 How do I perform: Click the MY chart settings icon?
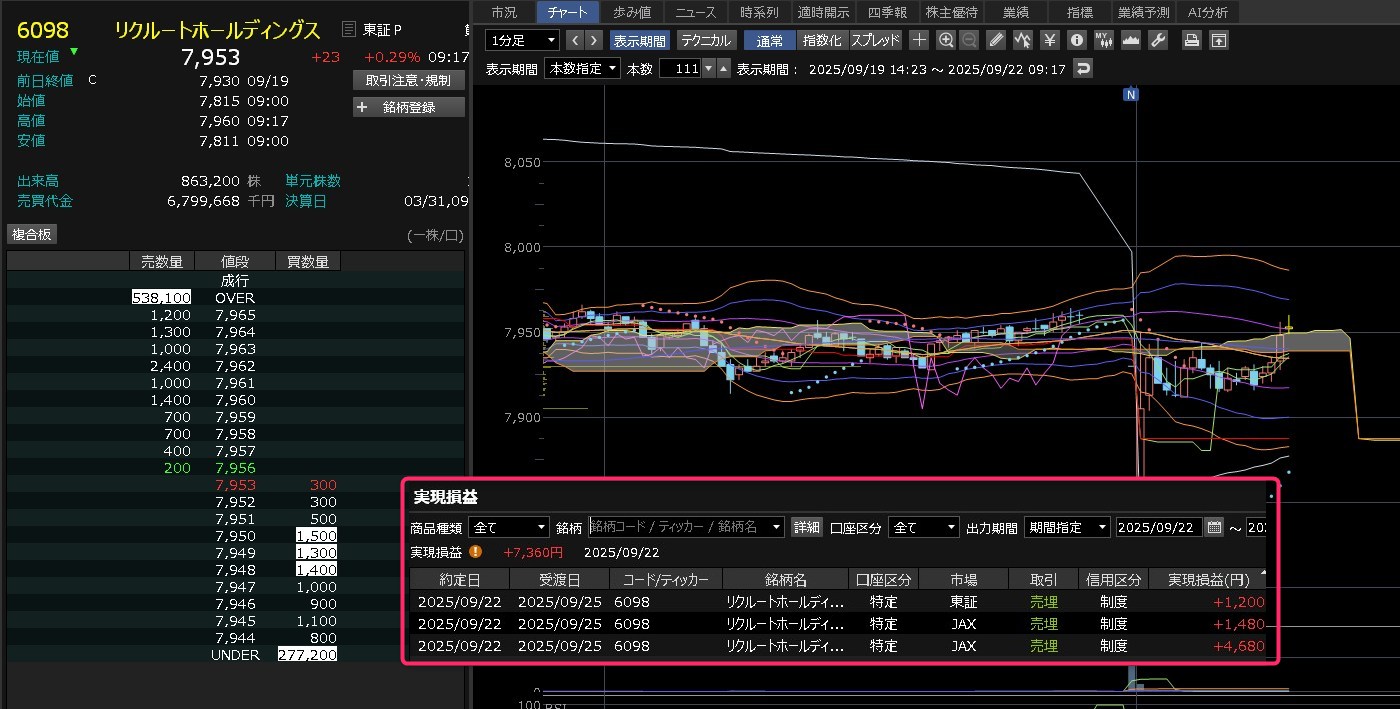[1104, 40]
